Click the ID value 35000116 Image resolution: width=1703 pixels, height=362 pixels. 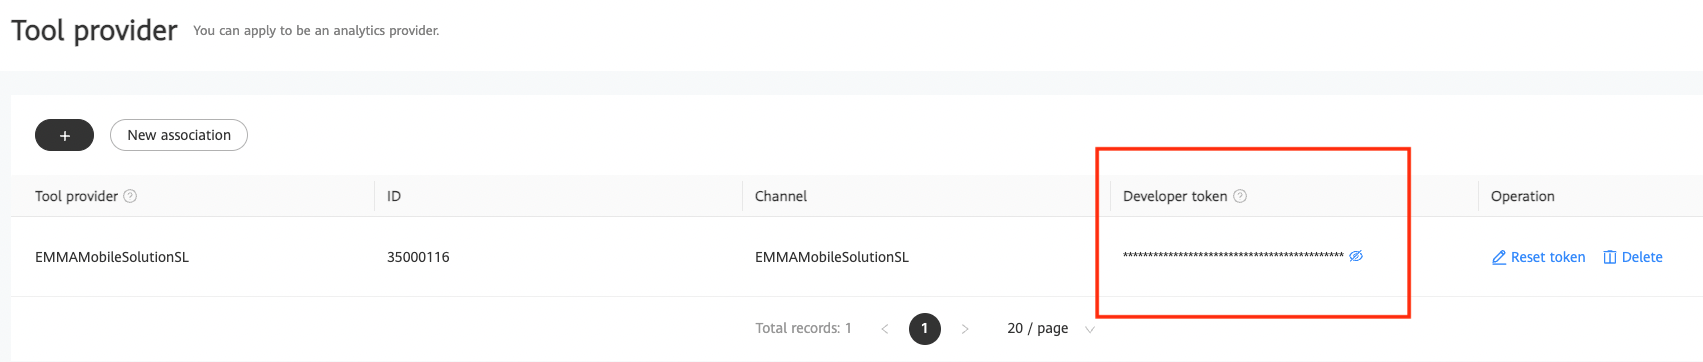[418, 257]
